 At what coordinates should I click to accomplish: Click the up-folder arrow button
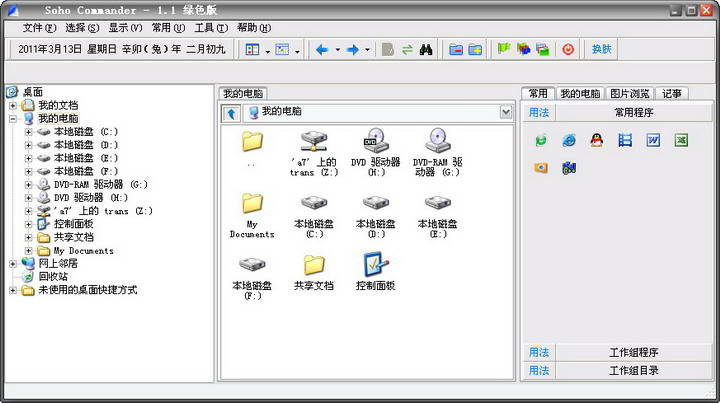[231, 113]
